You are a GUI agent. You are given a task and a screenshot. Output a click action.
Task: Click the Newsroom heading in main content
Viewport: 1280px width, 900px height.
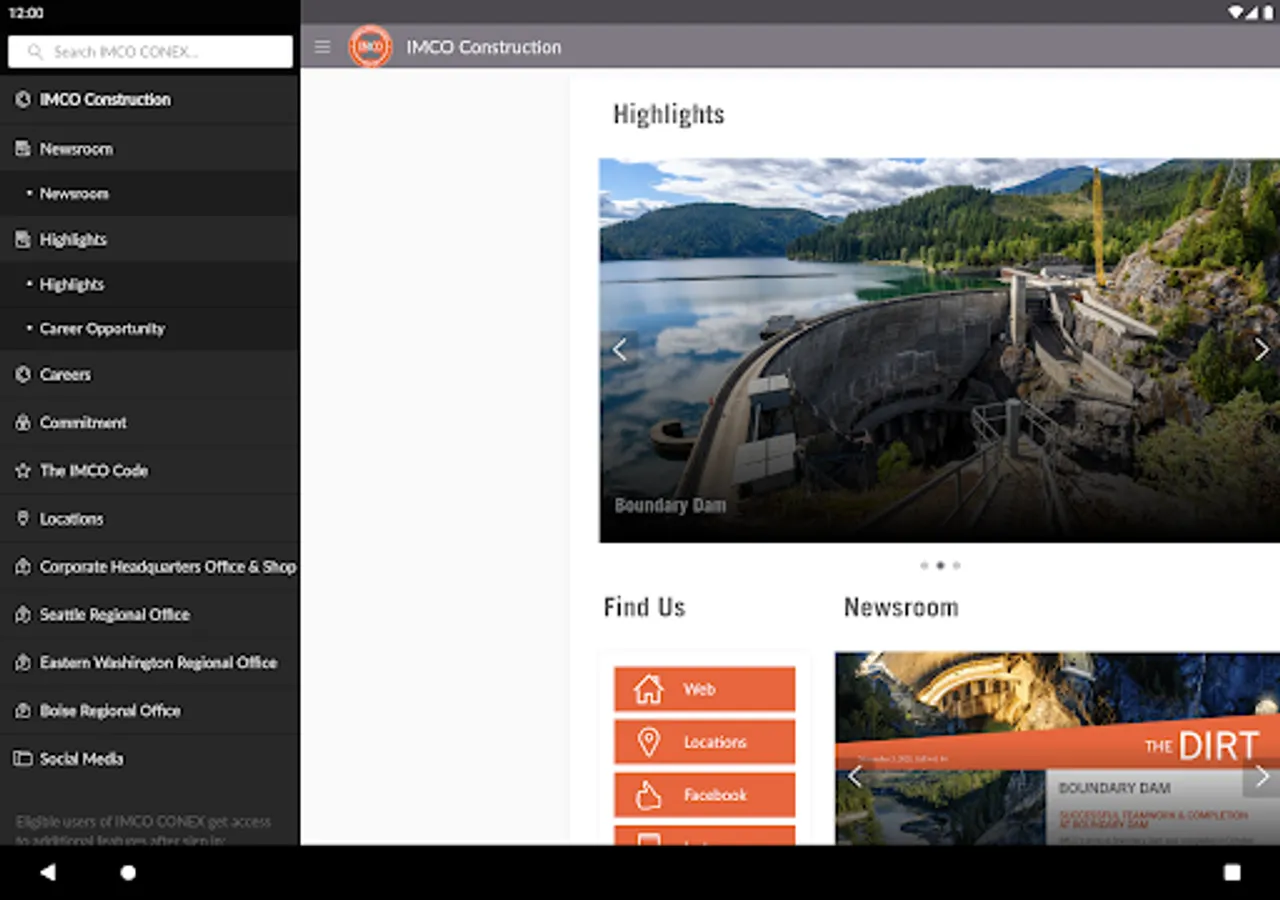click(x=901, y=608)
